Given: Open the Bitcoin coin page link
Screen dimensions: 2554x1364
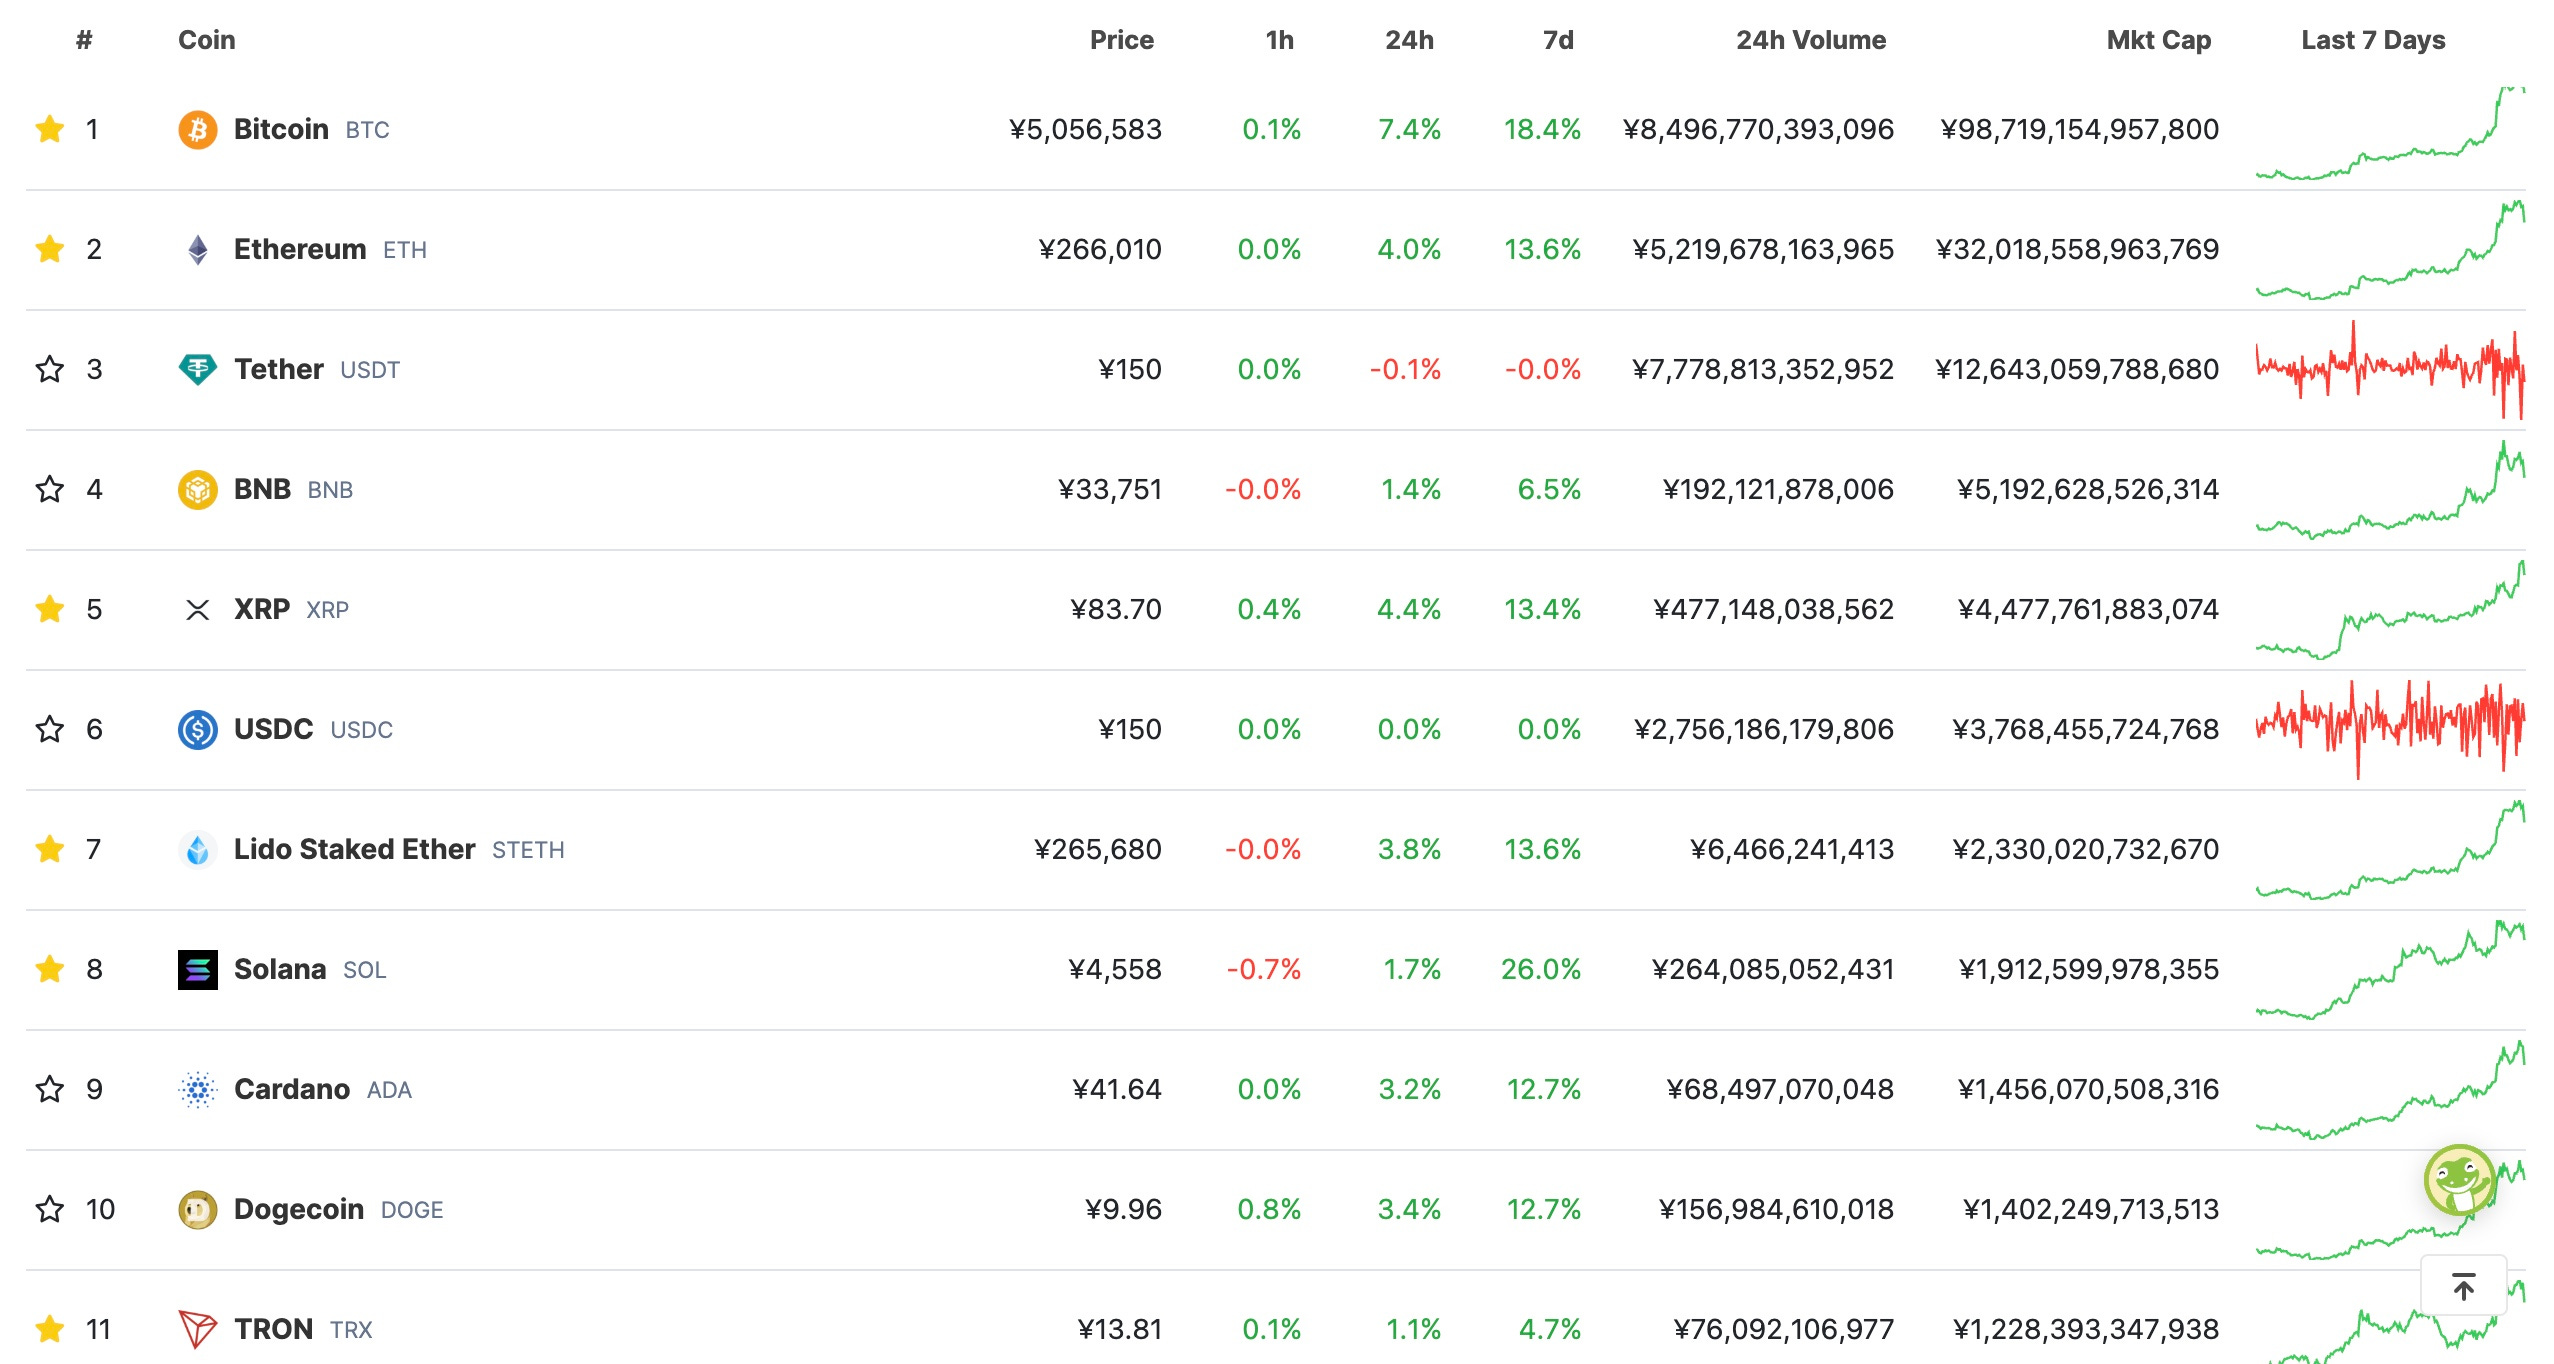Looking at the screenshot, I should pos(281,129).
